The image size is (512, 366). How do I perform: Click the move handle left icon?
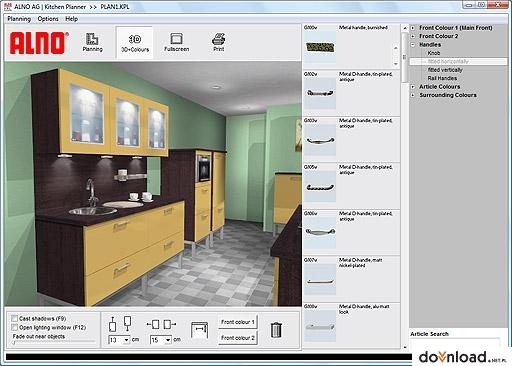pyautogui.click(x=153, y=324)
